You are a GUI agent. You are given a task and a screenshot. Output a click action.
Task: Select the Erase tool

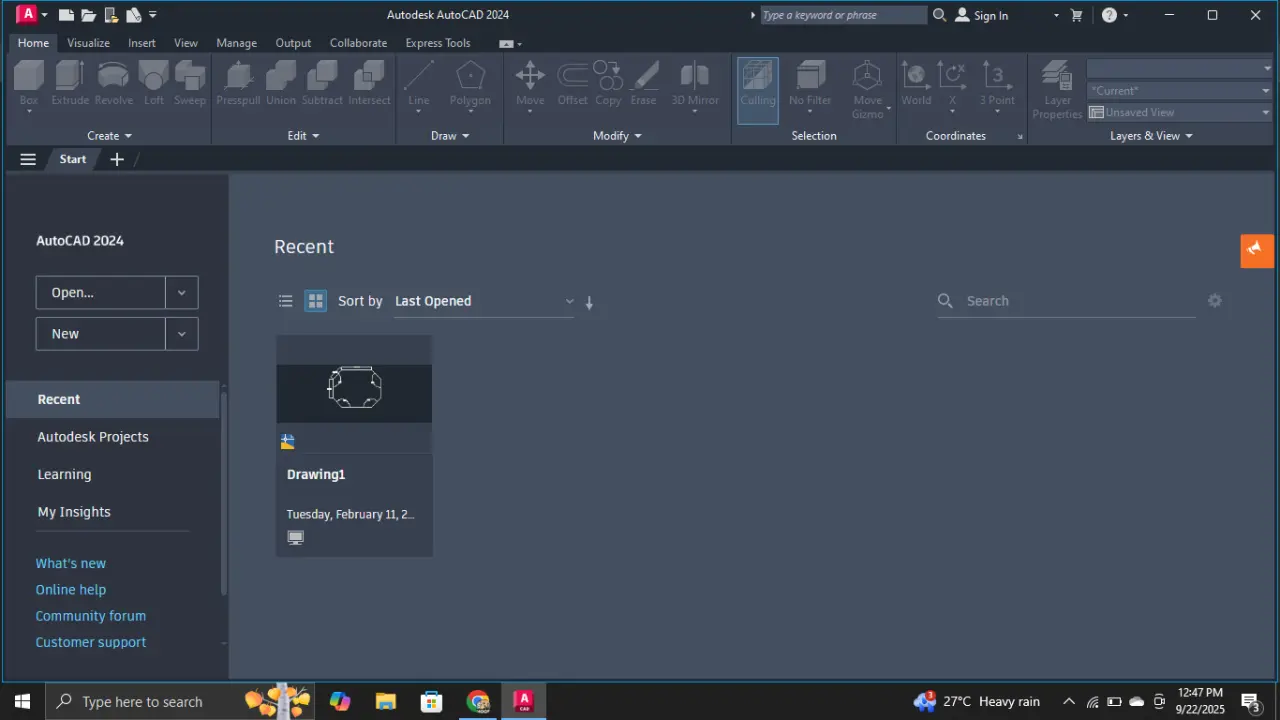click(x=643, y=83)
